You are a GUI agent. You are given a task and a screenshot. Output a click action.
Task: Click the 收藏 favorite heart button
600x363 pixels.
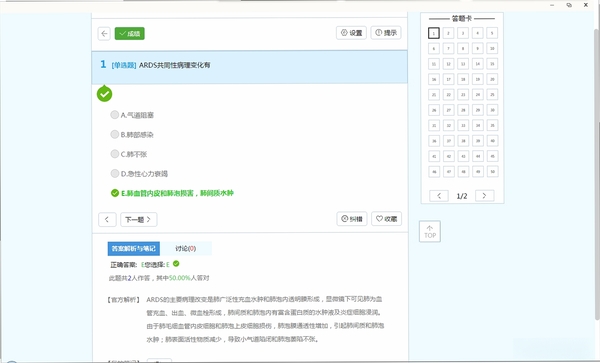(386, 219)
